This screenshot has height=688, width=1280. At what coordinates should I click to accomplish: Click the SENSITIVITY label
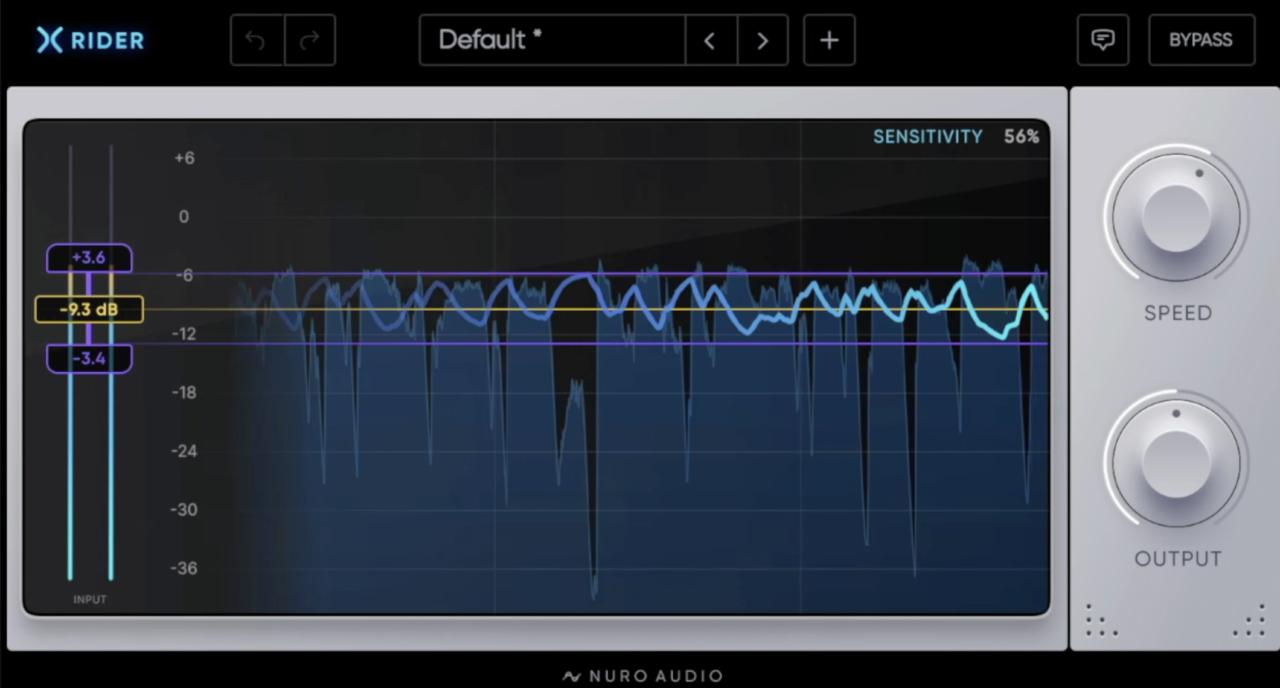(x=928, y=137)
